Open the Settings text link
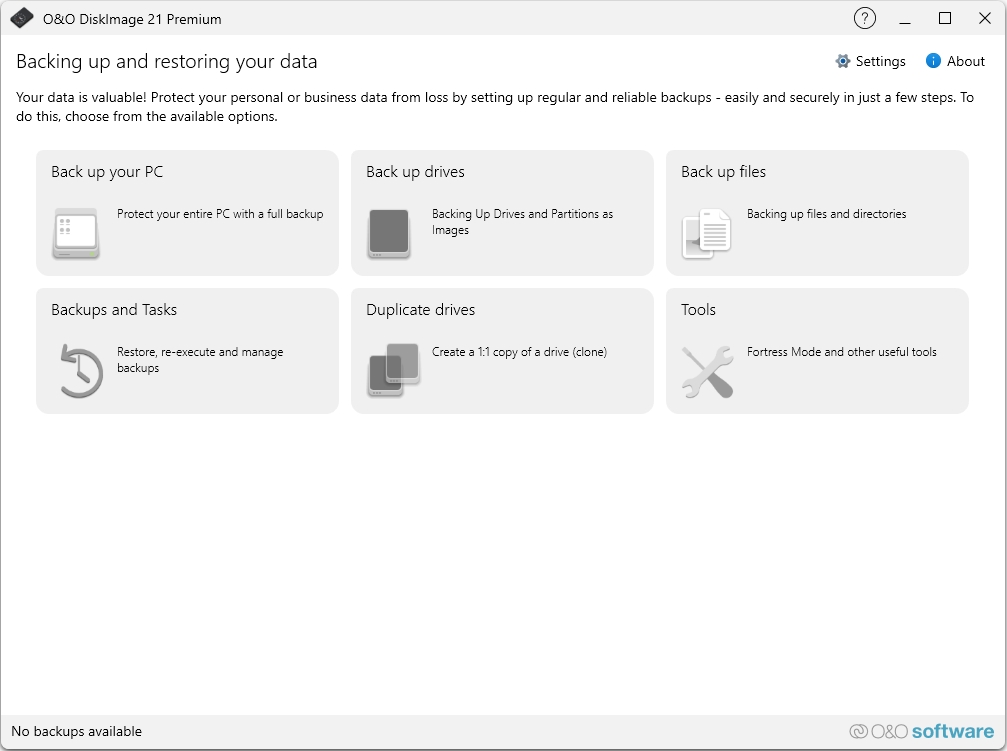1007x751 pixels. click(881, 61)
